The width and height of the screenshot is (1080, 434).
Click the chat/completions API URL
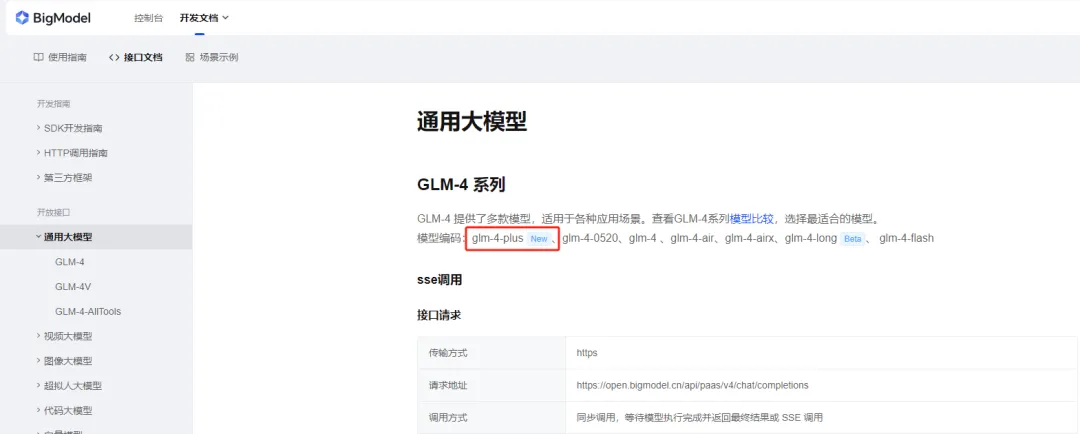point(692,385)
